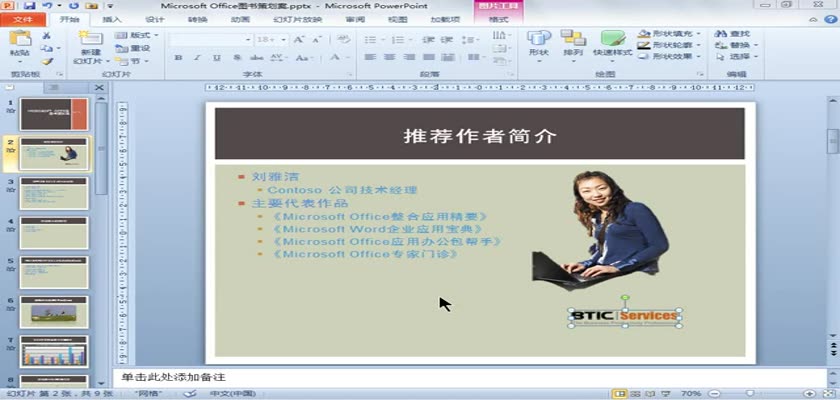Switch to the outline pane tab
This screenshot has height=400, width=840.
click(54, 87)
